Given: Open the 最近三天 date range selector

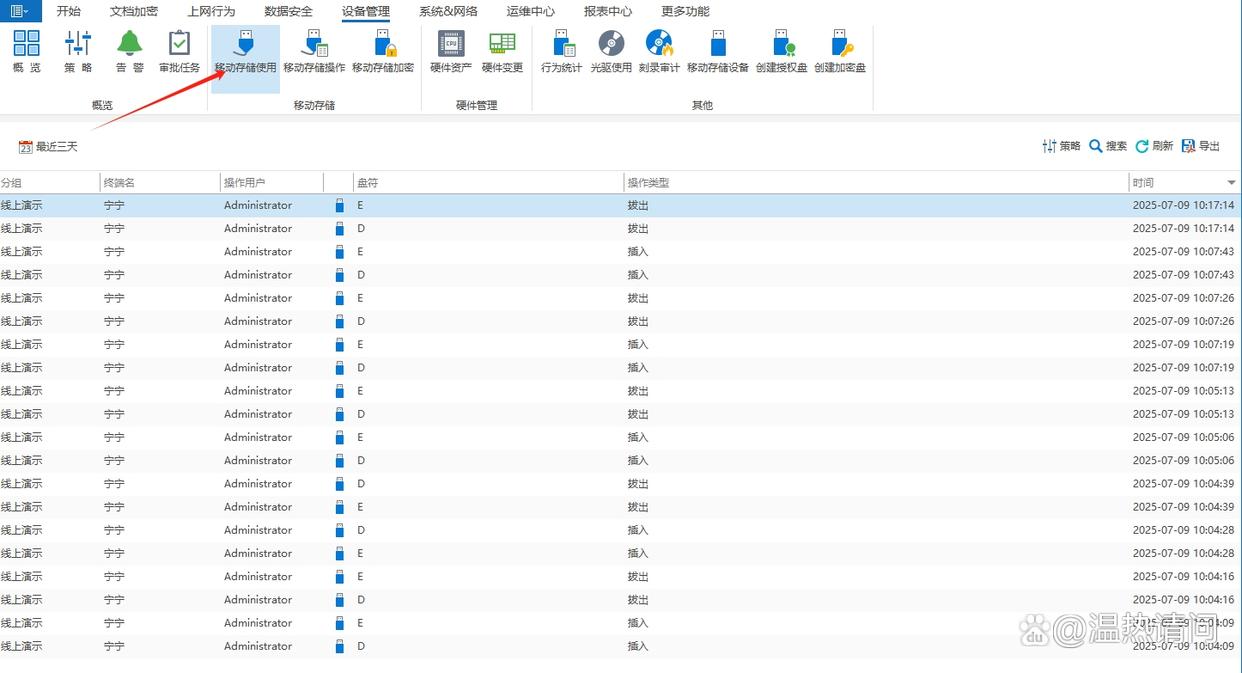Looking at the screenshot, I should 48,147.
